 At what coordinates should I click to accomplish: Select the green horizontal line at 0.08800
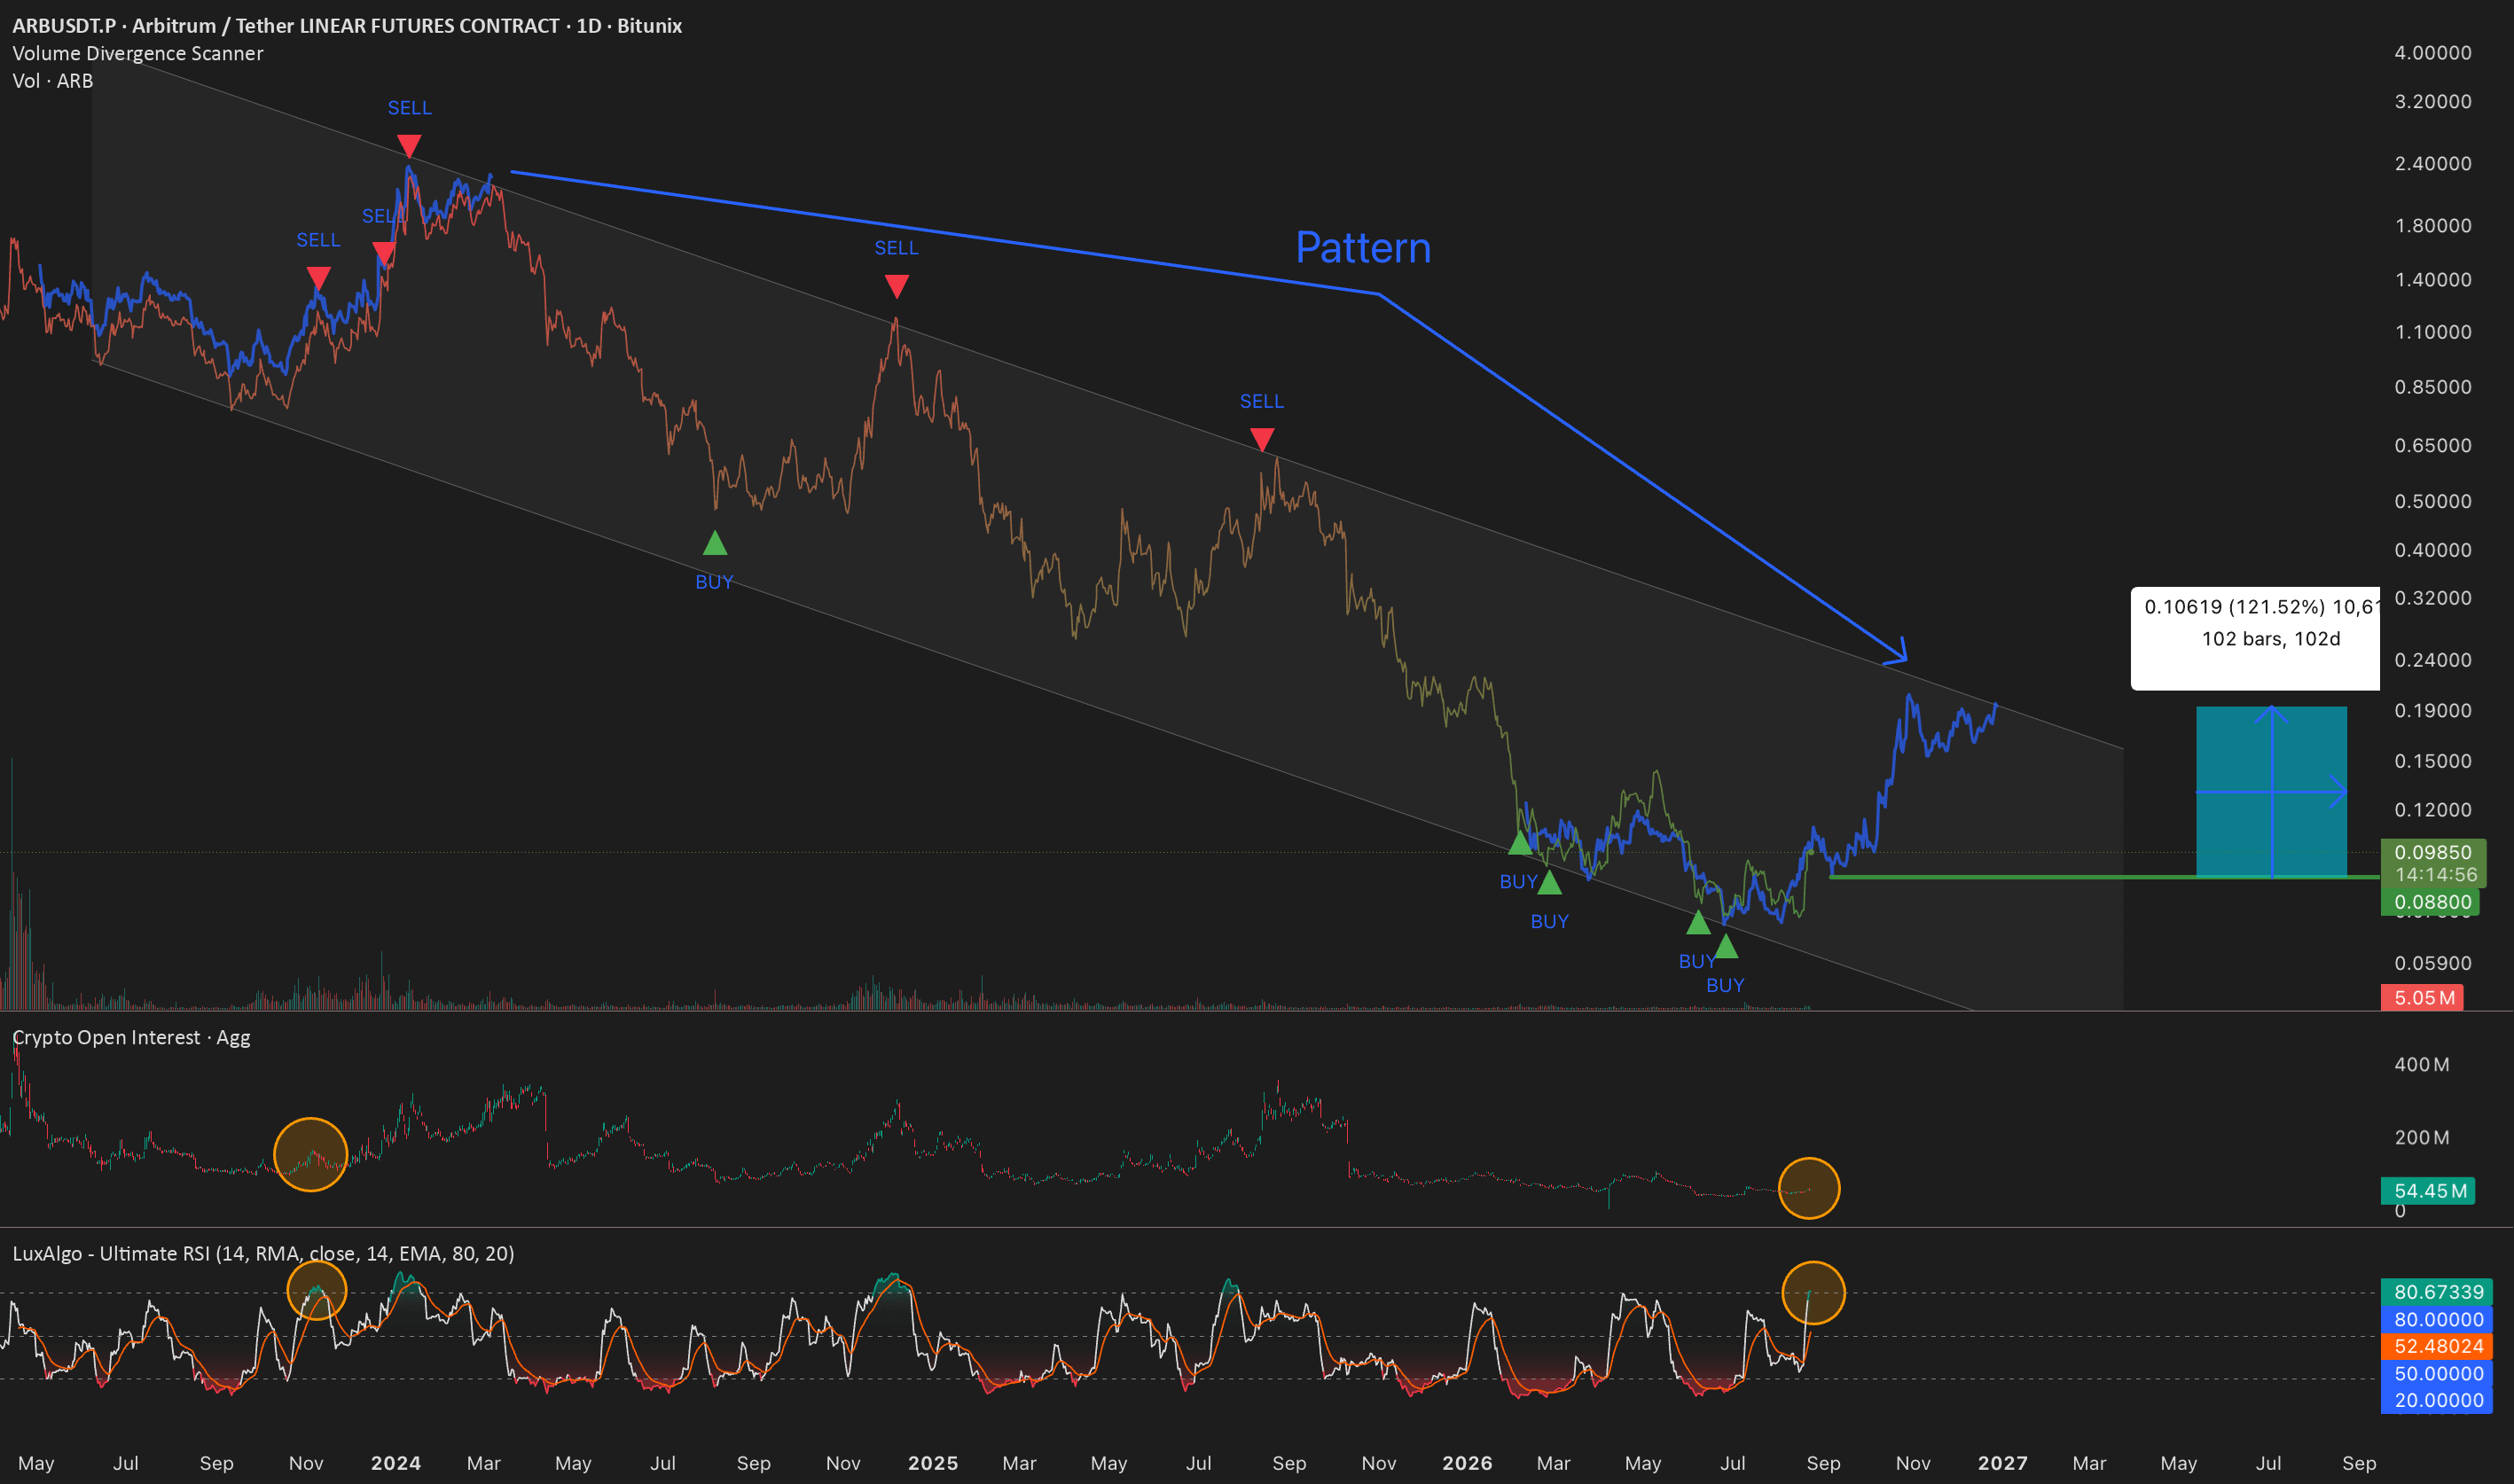click(x=2104, y=877)
